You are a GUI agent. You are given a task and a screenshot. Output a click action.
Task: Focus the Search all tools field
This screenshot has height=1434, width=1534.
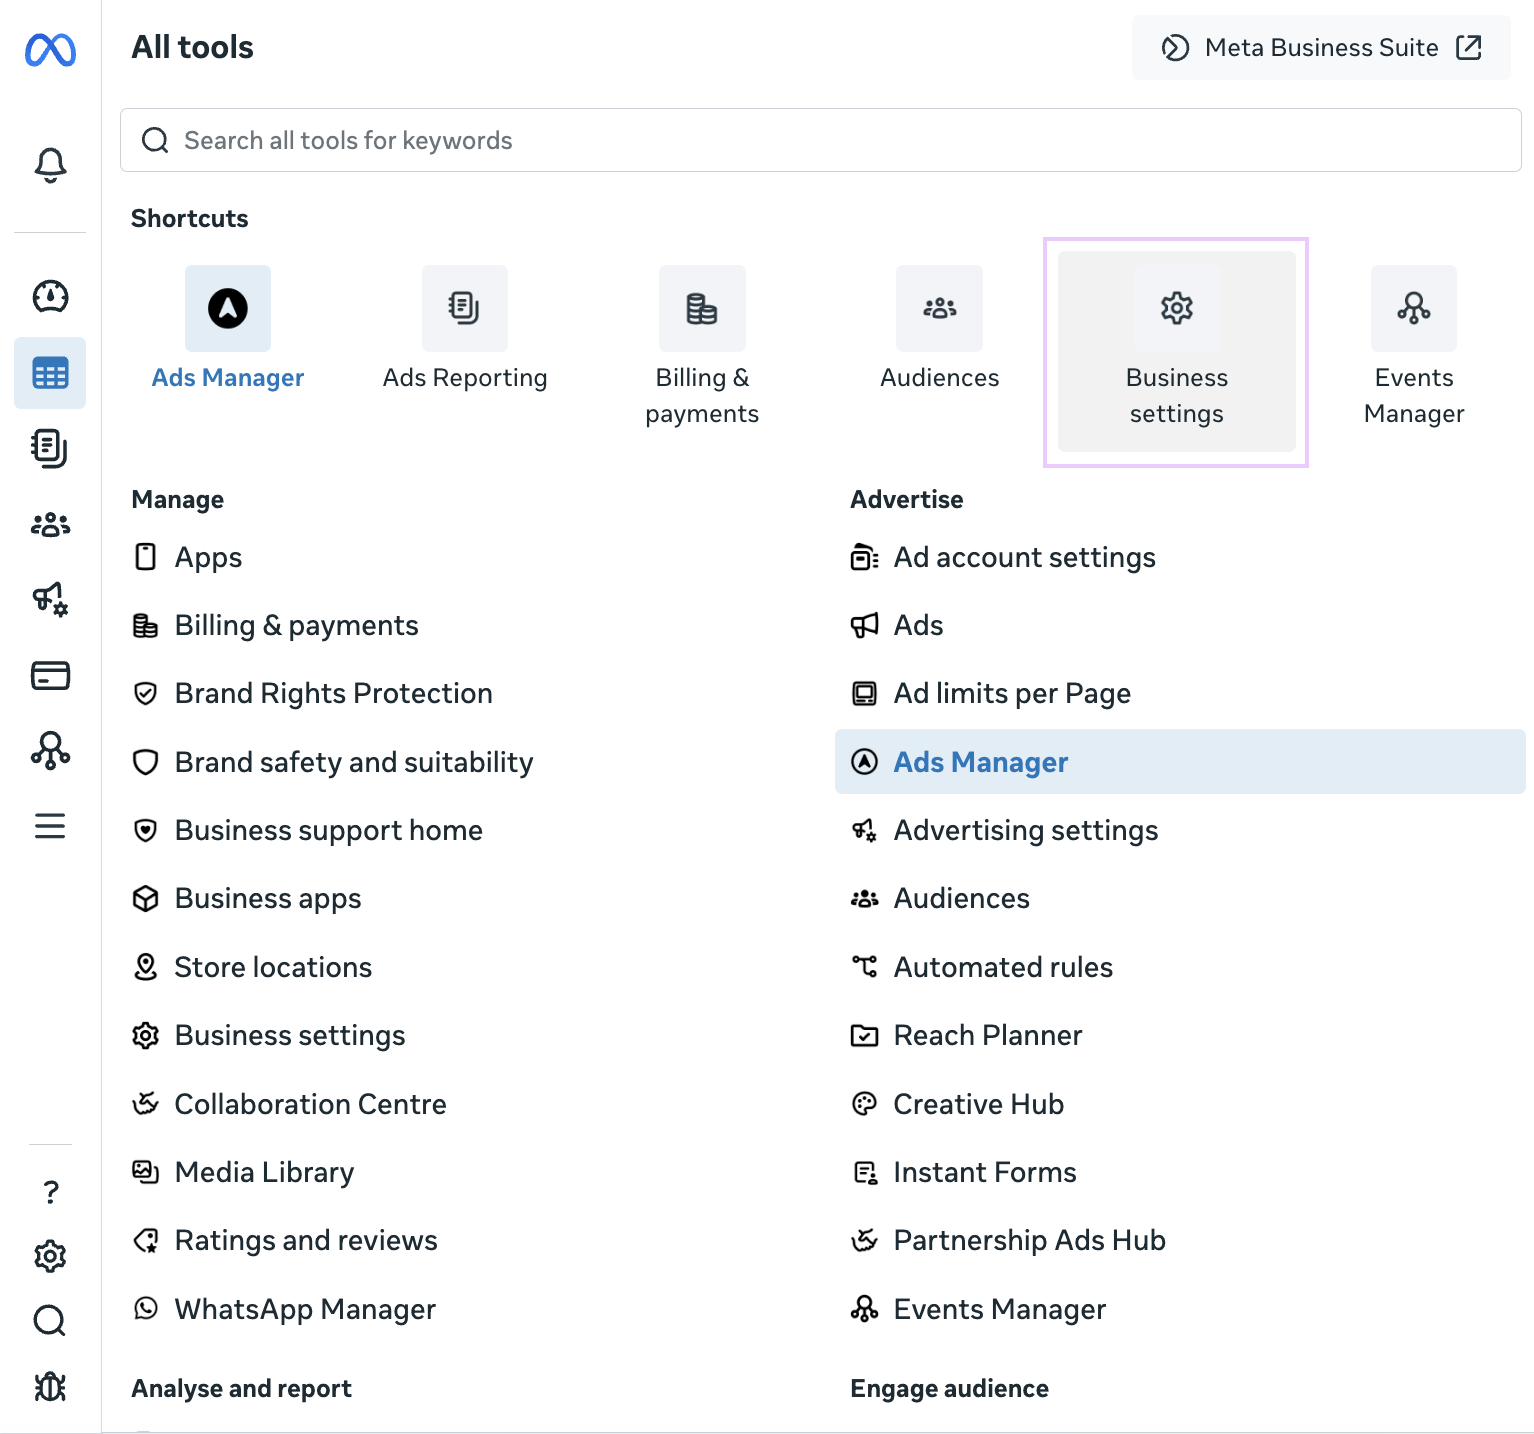click(x=821, y=140)
